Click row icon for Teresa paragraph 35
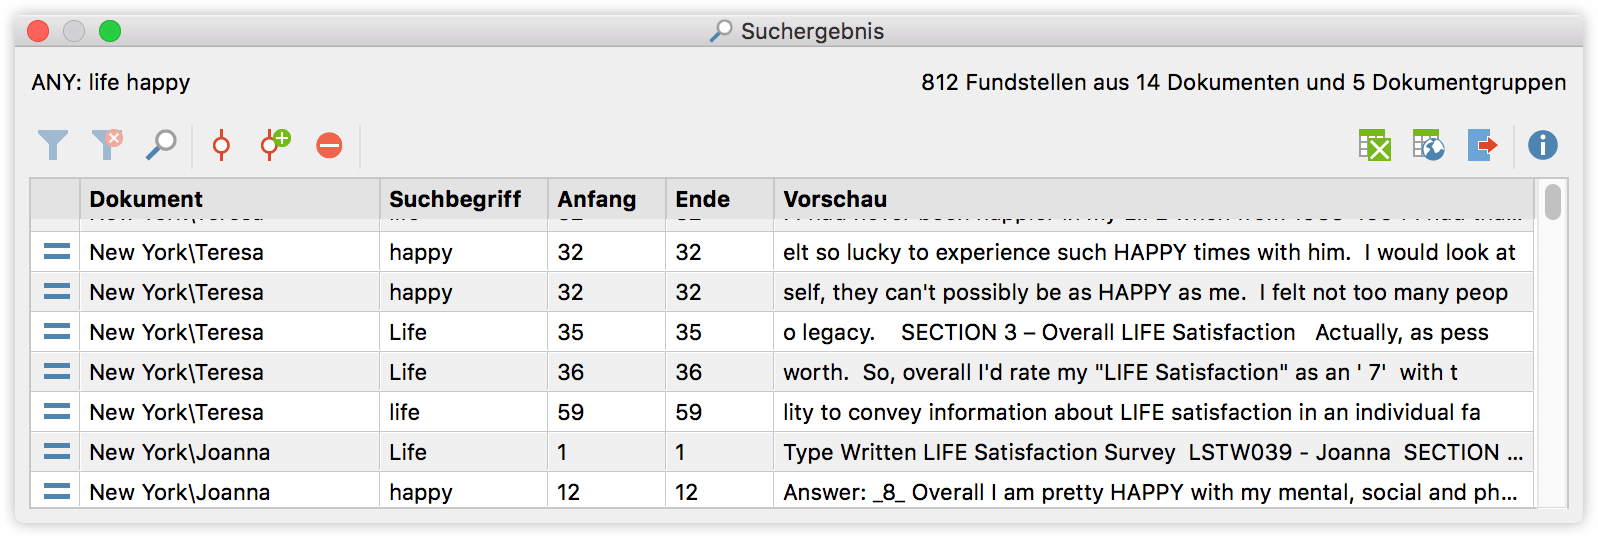This screenshot has width=1598, height=538. 57,332
